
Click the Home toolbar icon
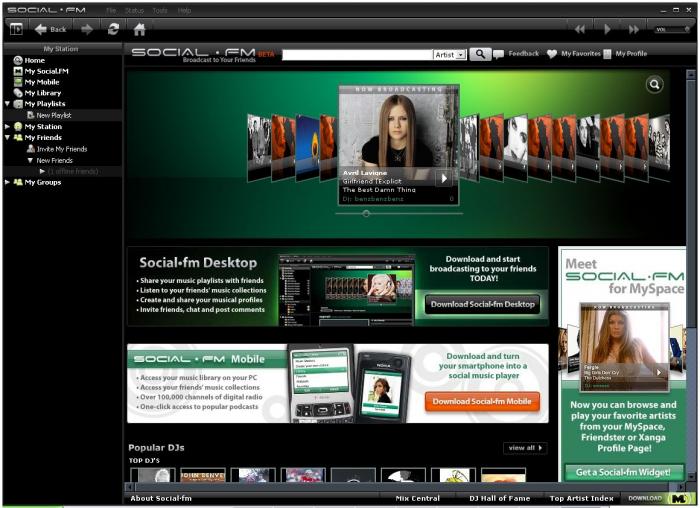139,29
